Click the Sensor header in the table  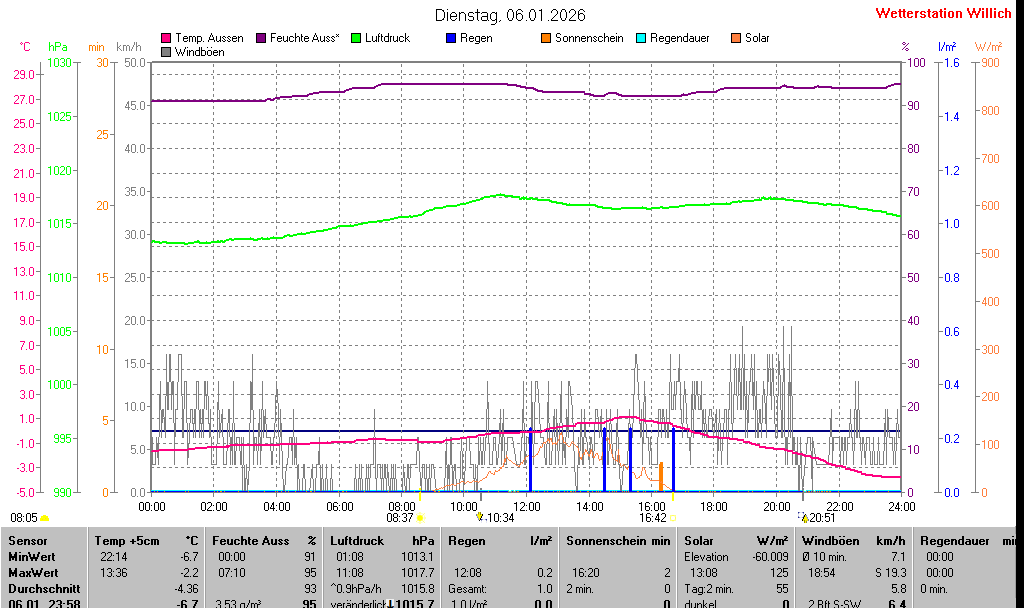coord(28,541)
